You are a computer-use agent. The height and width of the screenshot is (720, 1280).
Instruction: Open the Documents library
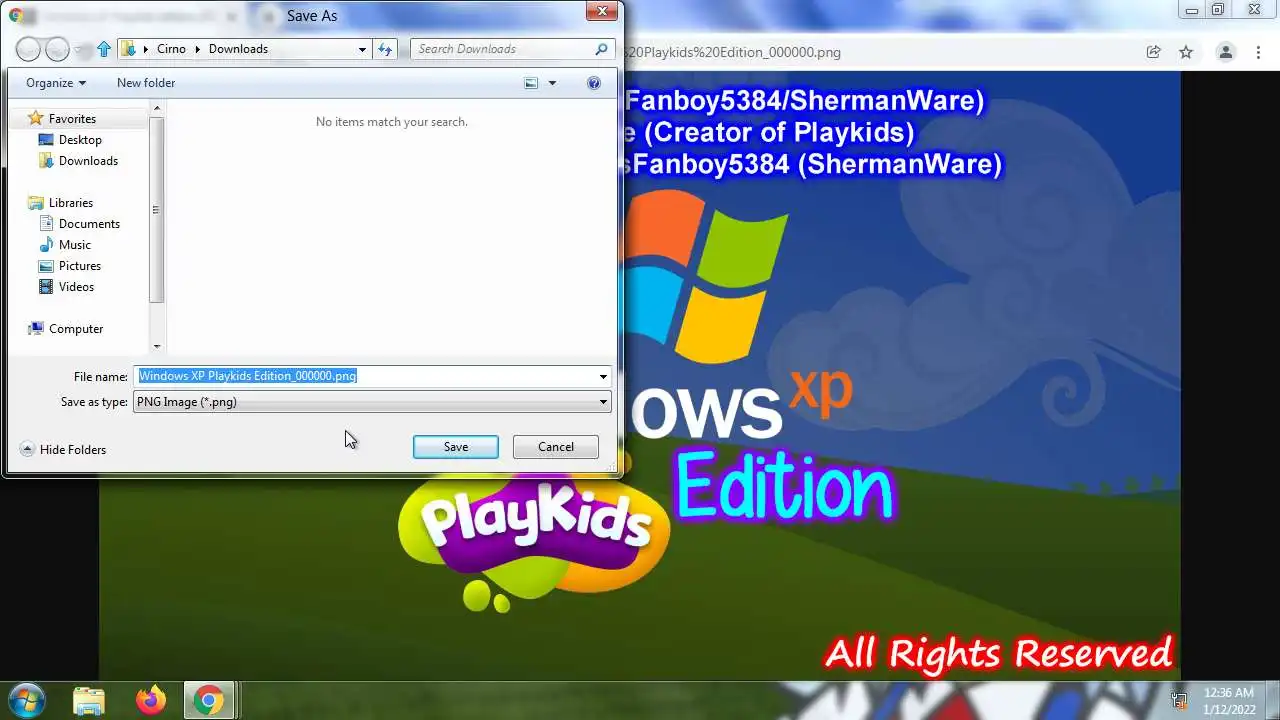[89, 224]
